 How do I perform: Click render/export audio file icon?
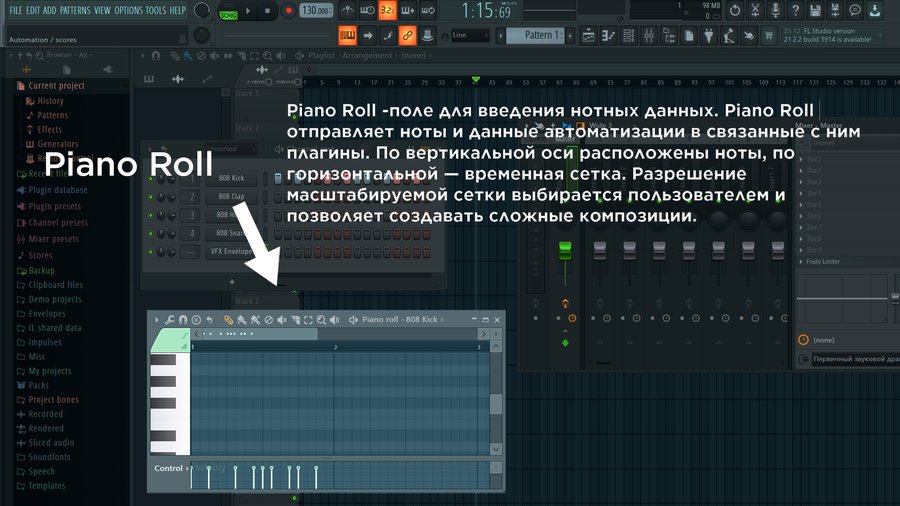tap(835, 10)
